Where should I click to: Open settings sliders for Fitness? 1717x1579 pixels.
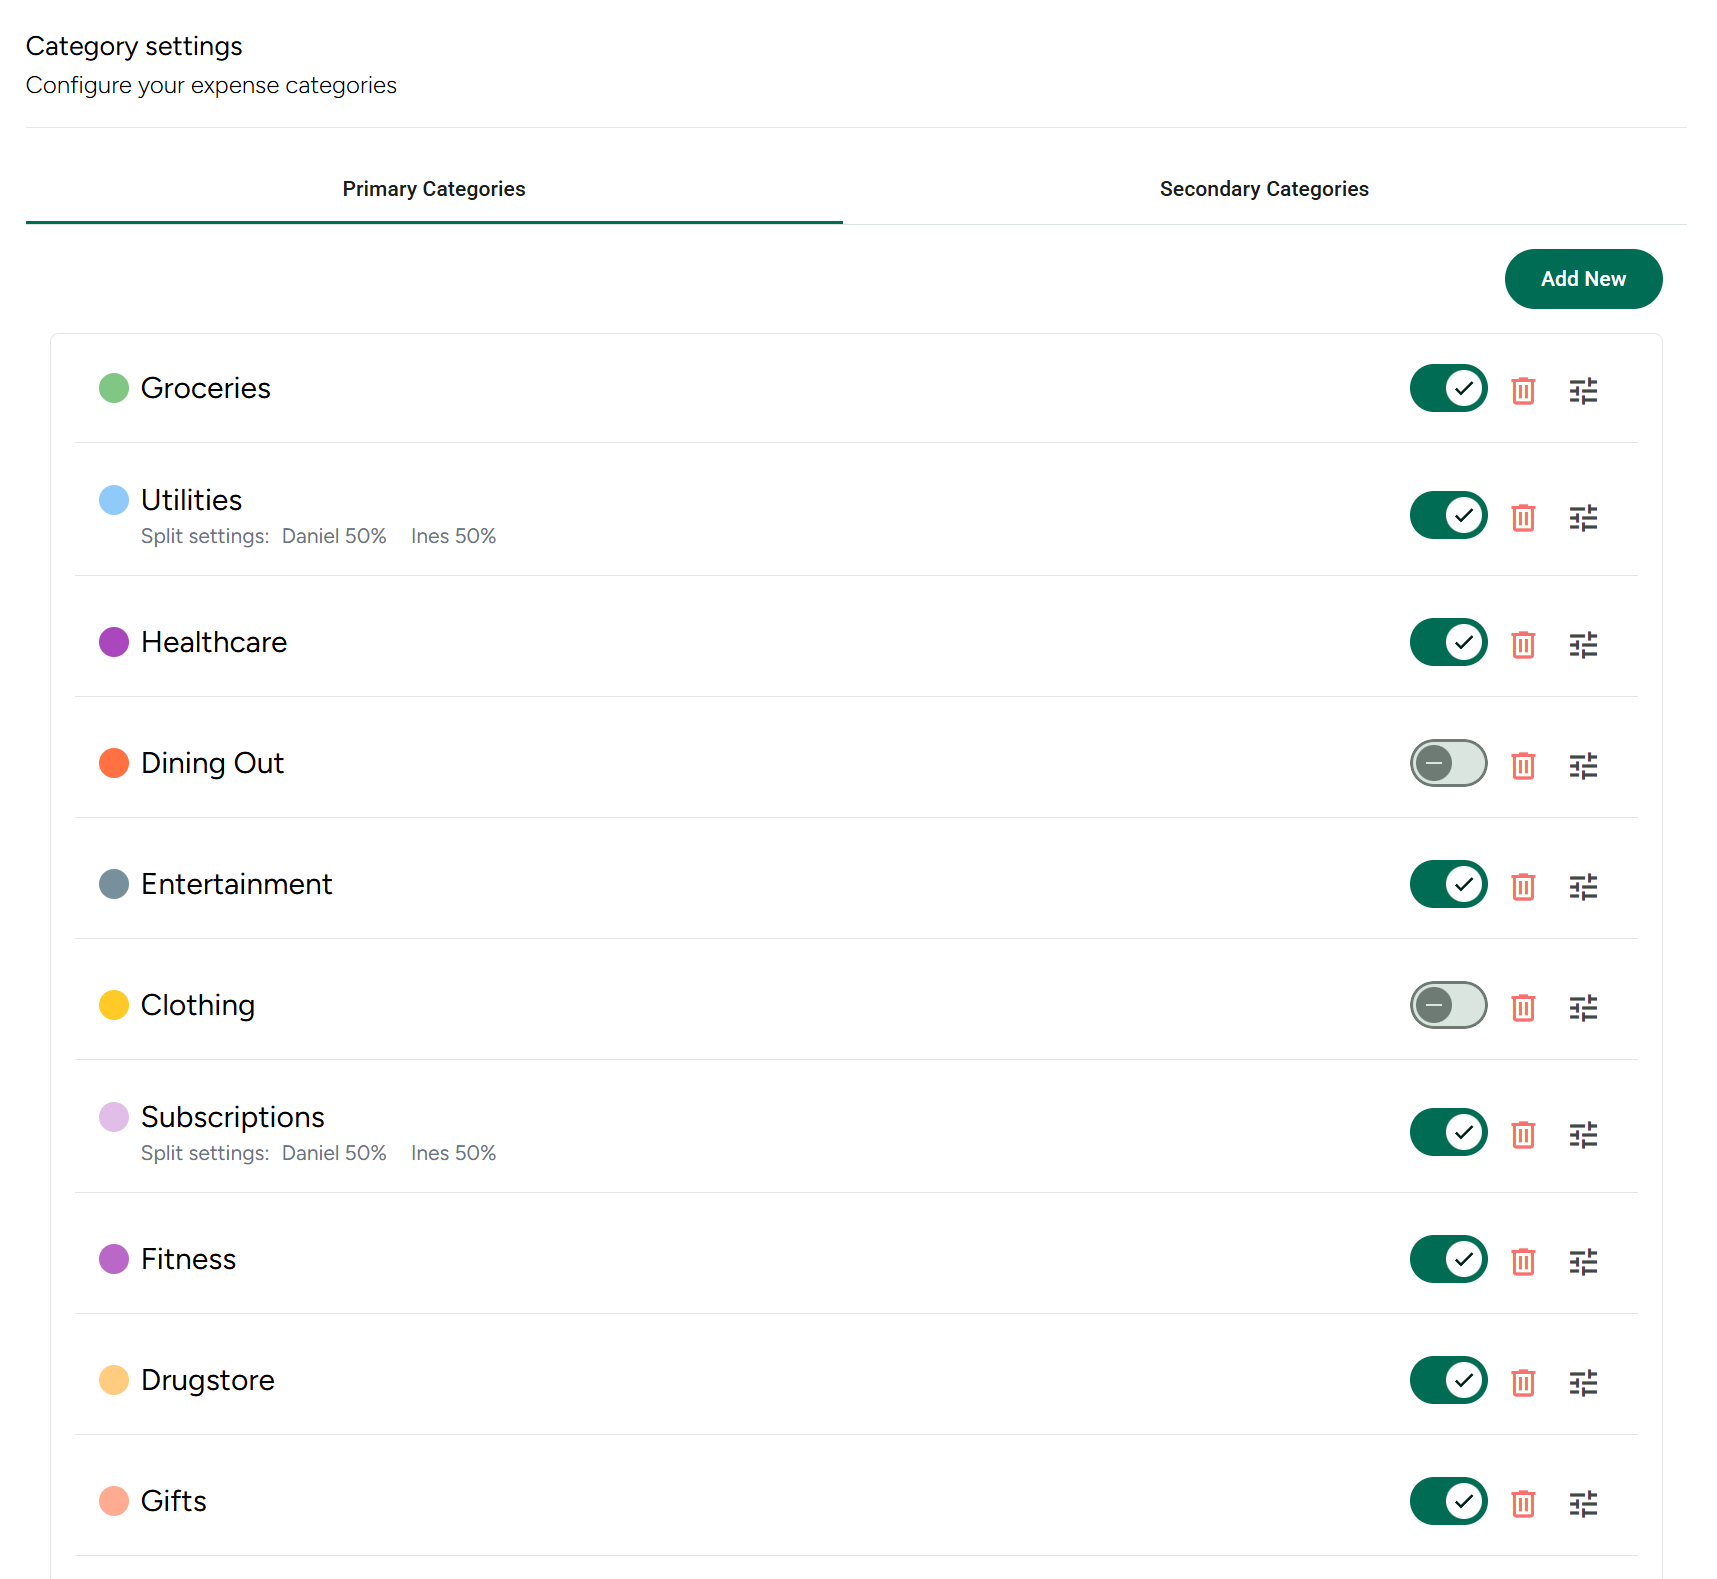click(1583, 1261)
